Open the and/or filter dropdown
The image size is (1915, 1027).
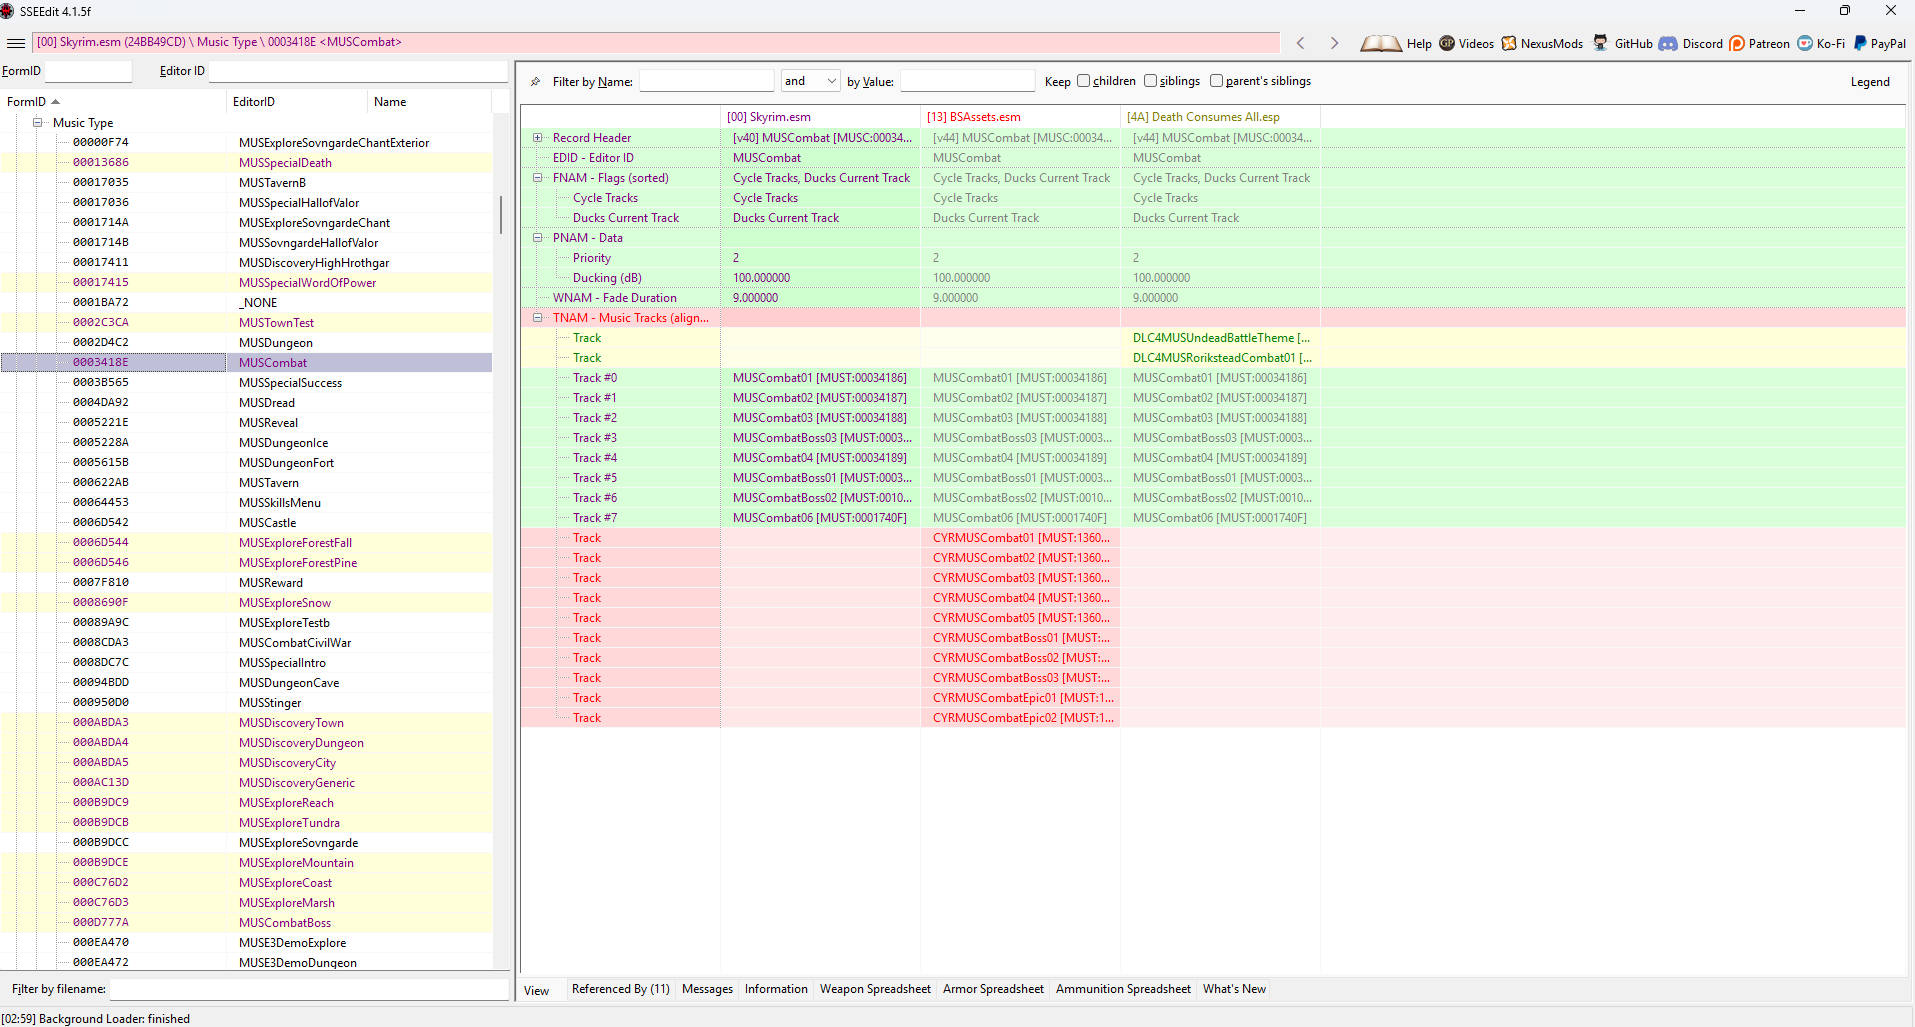click(810, 81)
